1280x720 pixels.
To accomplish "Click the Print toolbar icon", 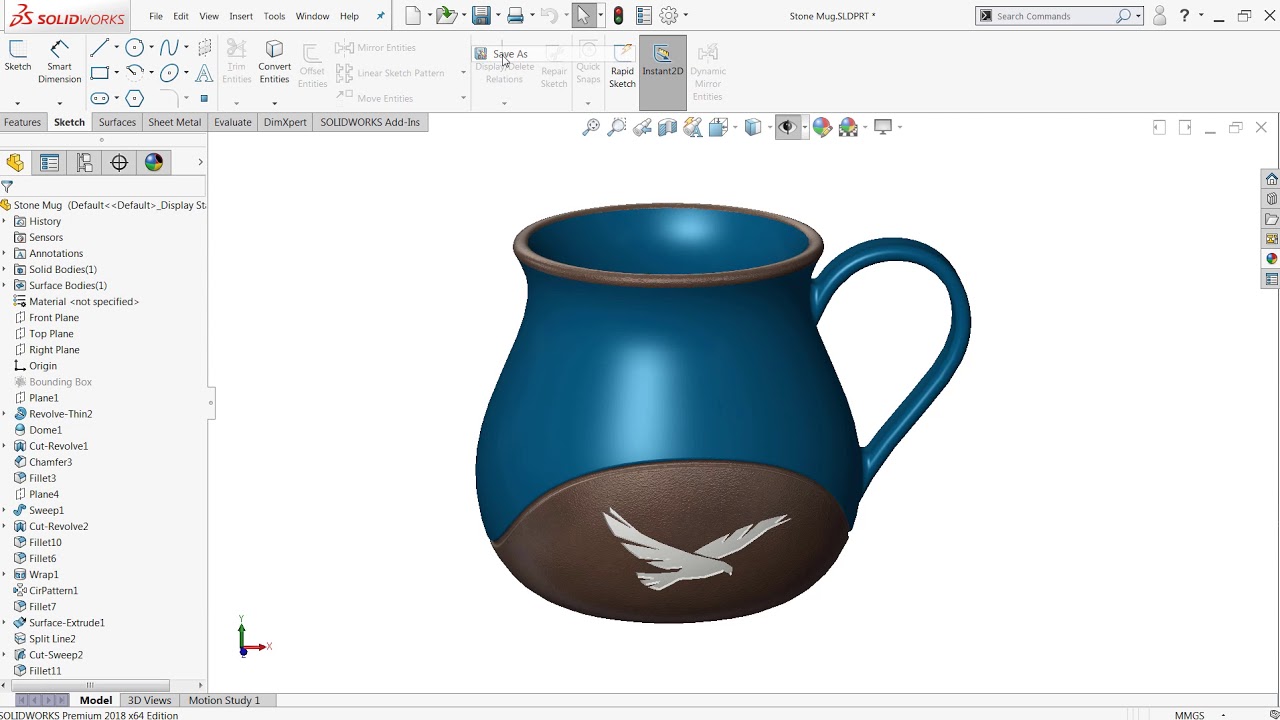I will 515,15.
